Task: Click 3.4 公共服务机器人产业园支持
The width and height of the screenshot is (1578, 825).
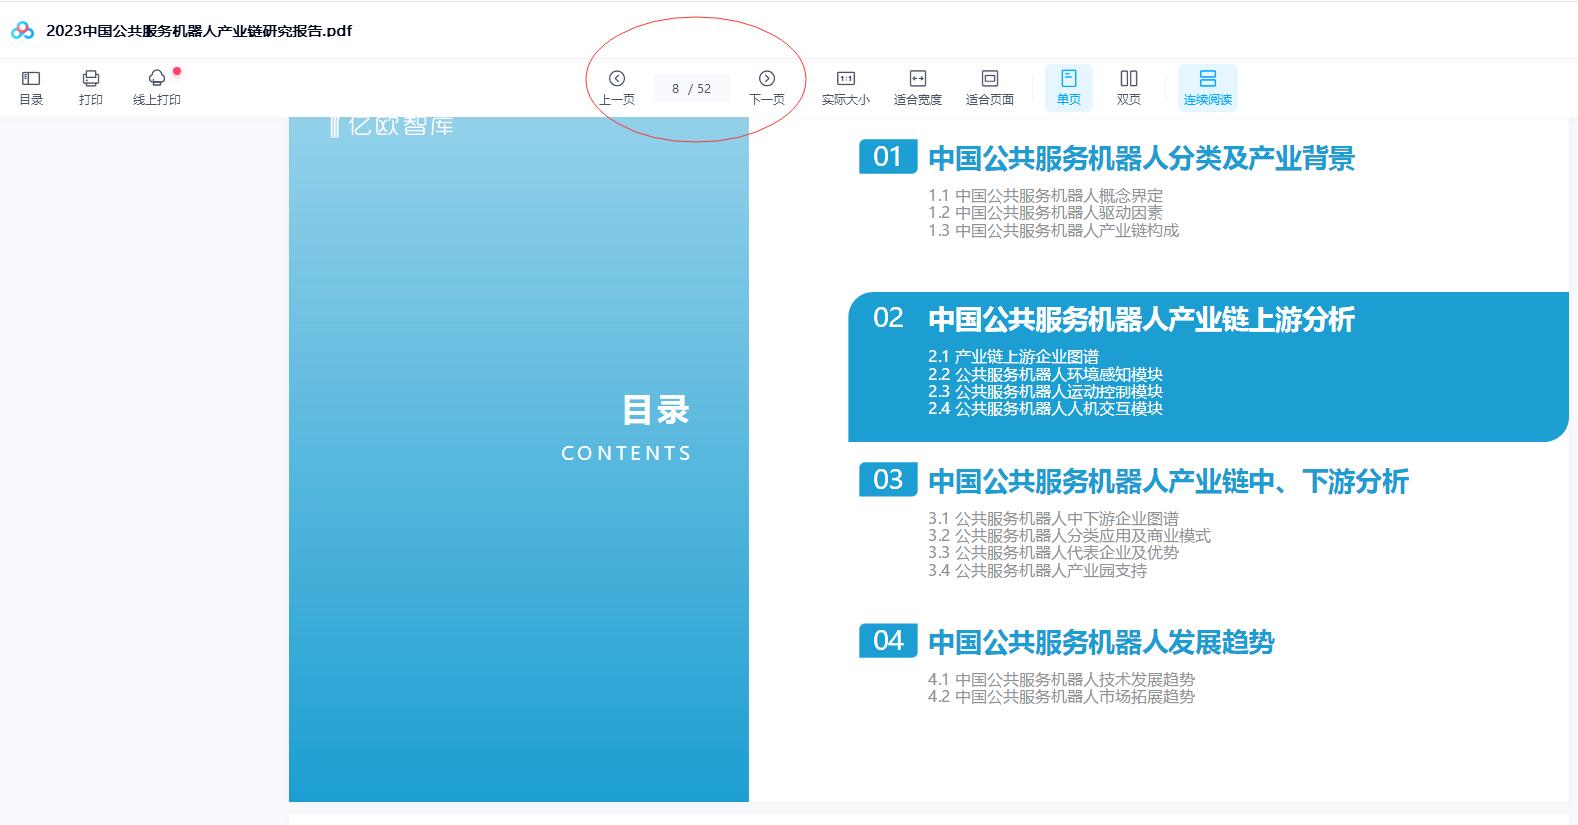Action: pos(1037,571)
